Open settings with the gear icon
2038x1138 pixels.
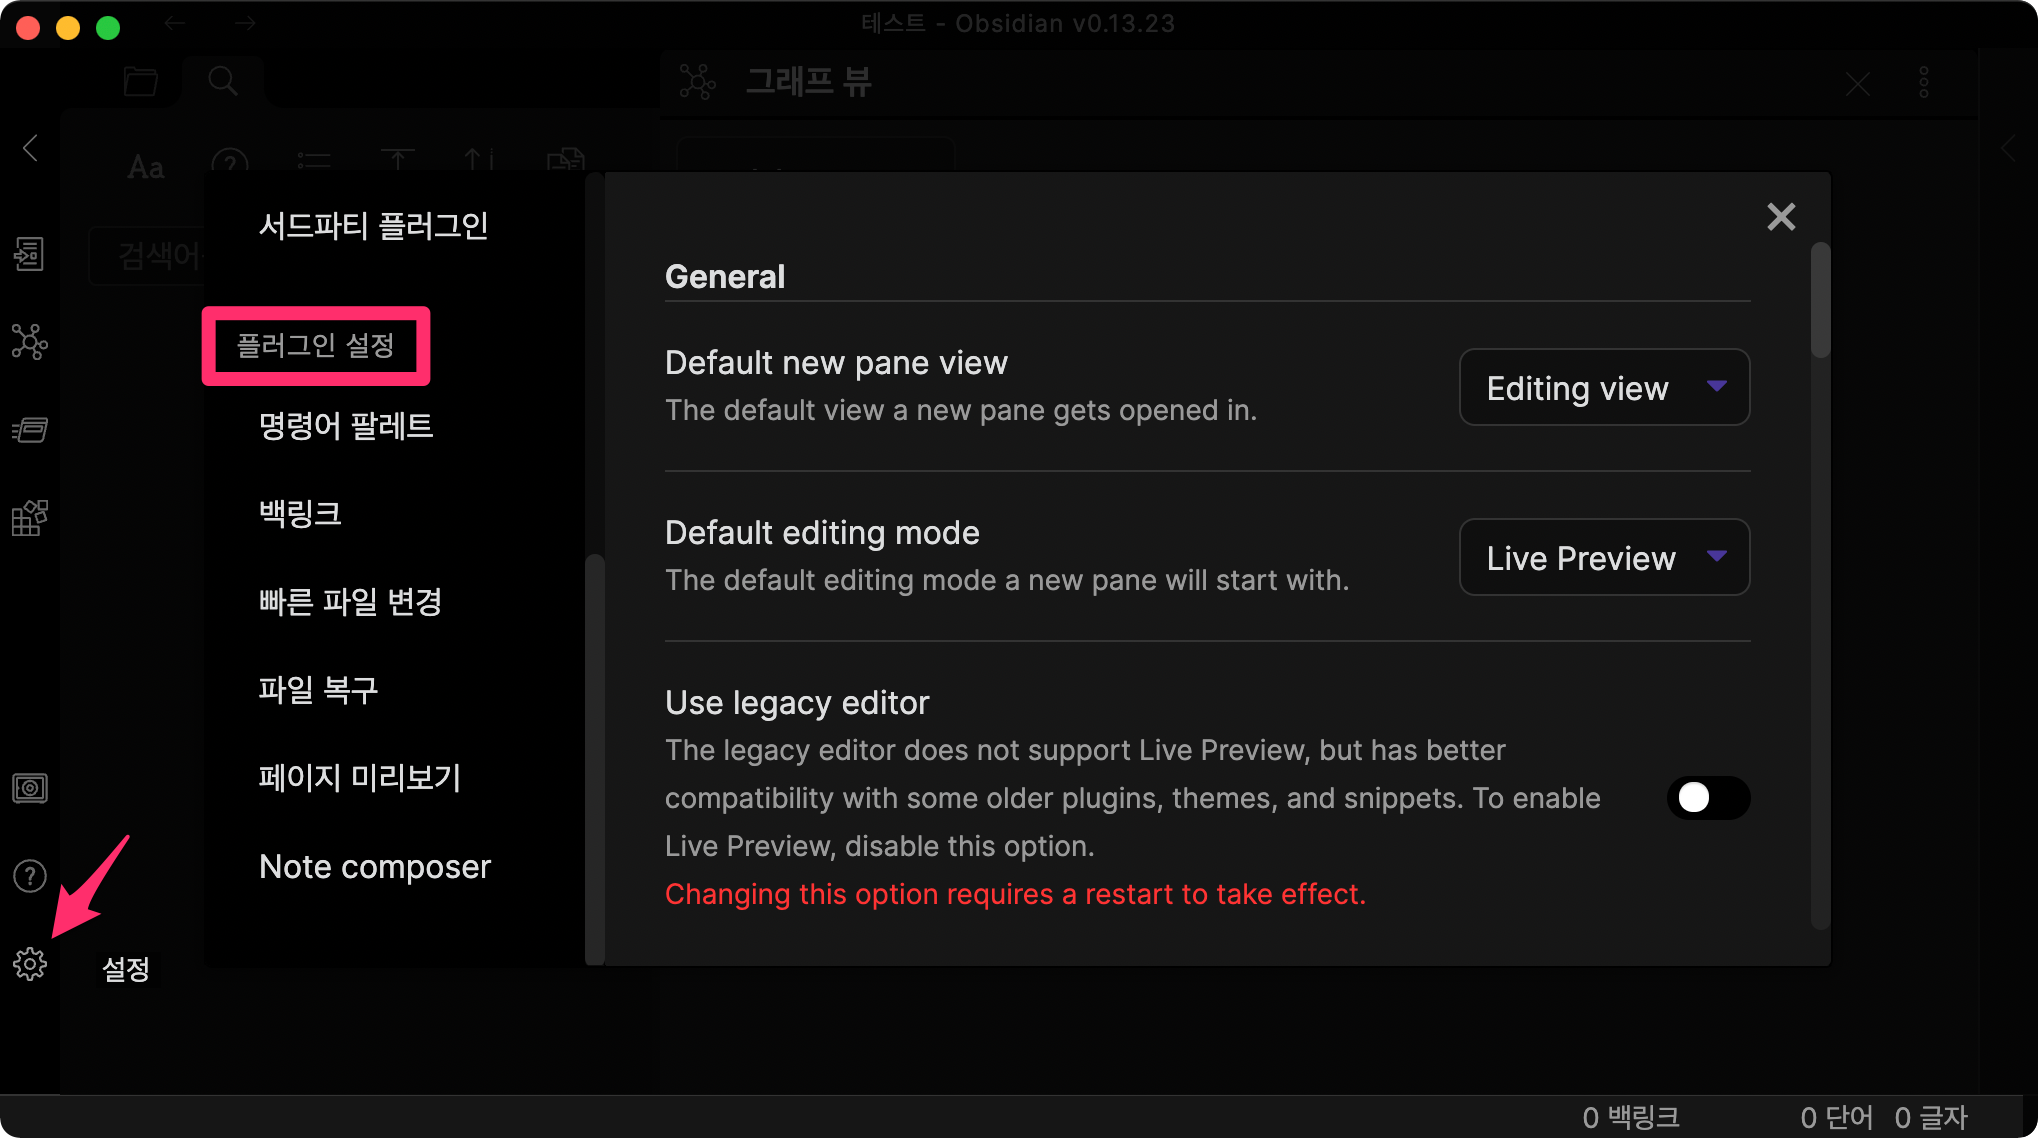pos(30,964)
